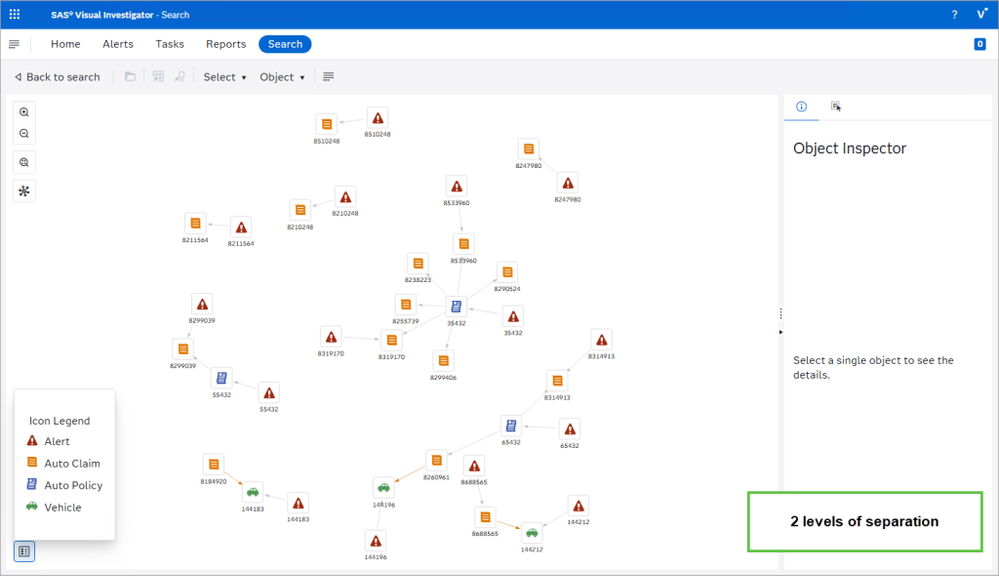Viewport: 999px width, 576px height.
Task: Select Alert node 8314913
Action: 601,340
